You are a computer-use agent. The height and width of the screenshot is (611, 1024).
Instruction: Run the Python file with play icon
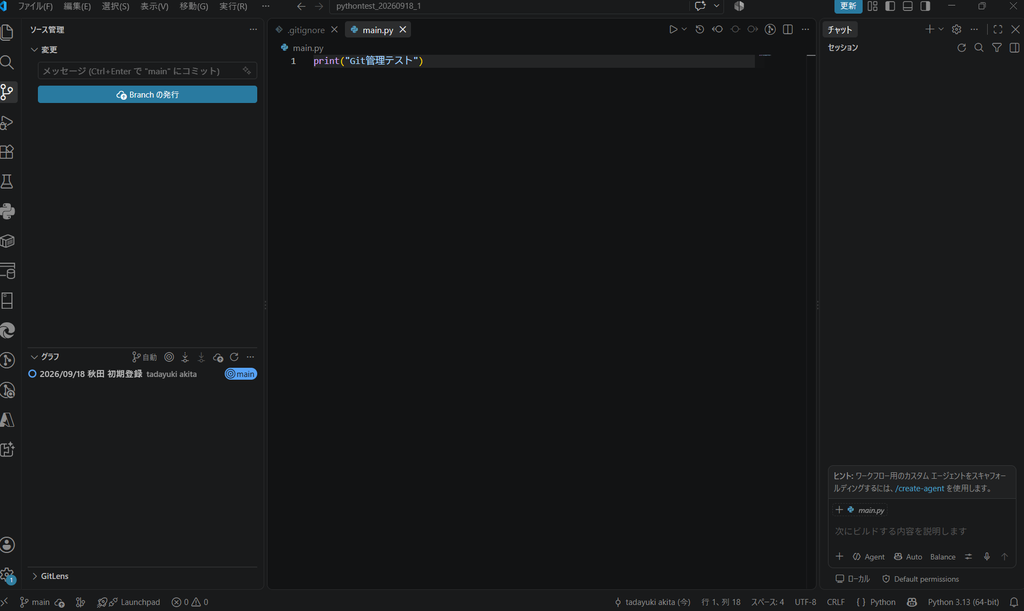(673, 29)
